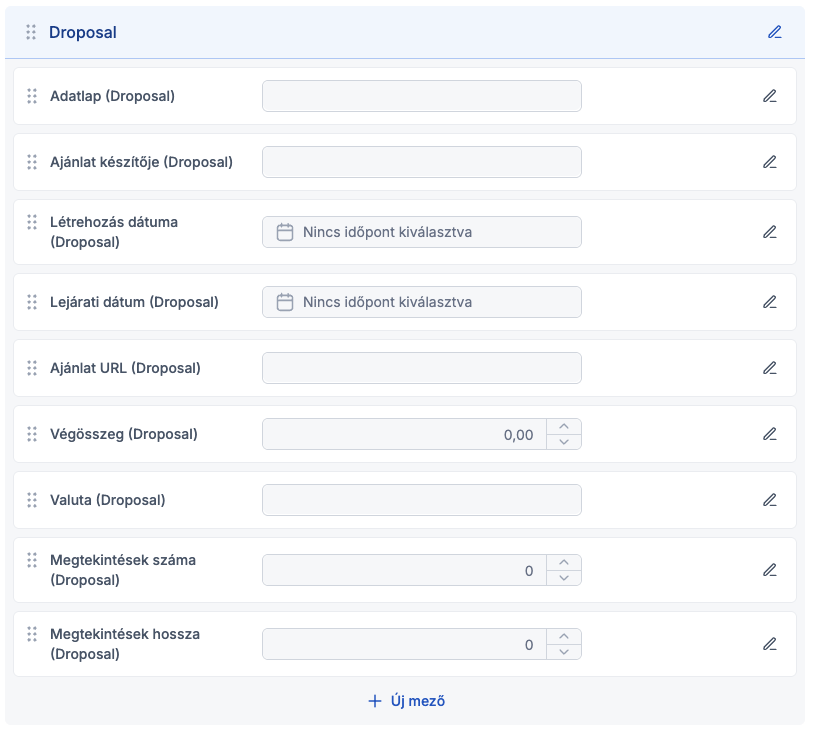Click into the Ajánlat URL input field
The height and width of the screenshot is (733, 813).
[421, 368]
